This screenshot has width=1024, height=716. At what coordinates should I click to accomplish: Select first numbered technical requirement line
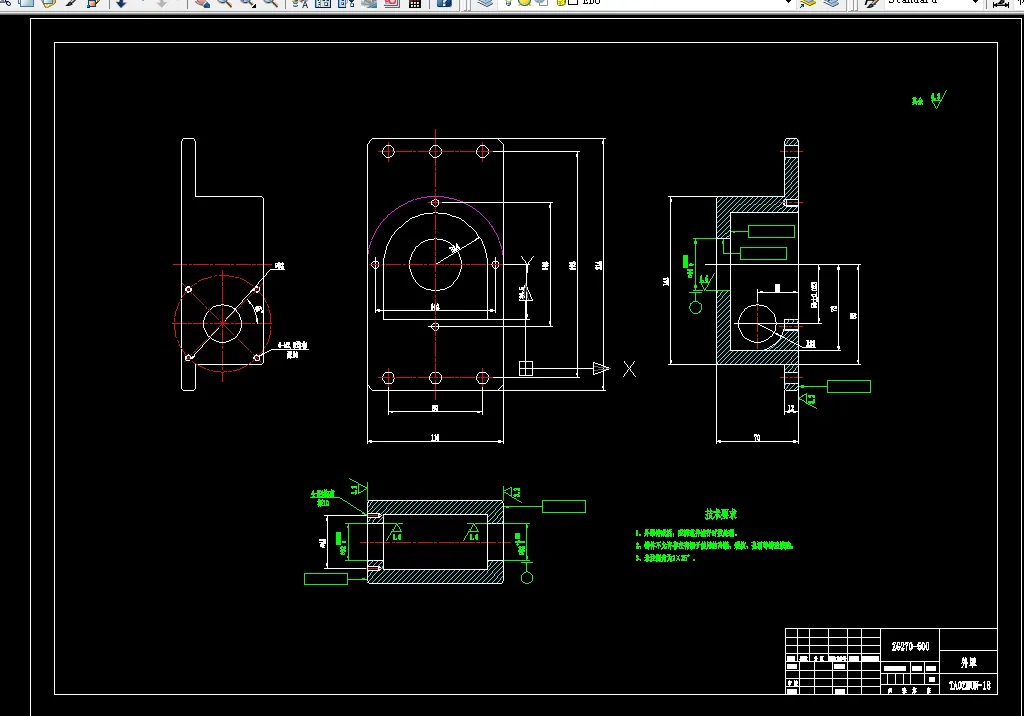pyautogui.click(x=686, y=533)
